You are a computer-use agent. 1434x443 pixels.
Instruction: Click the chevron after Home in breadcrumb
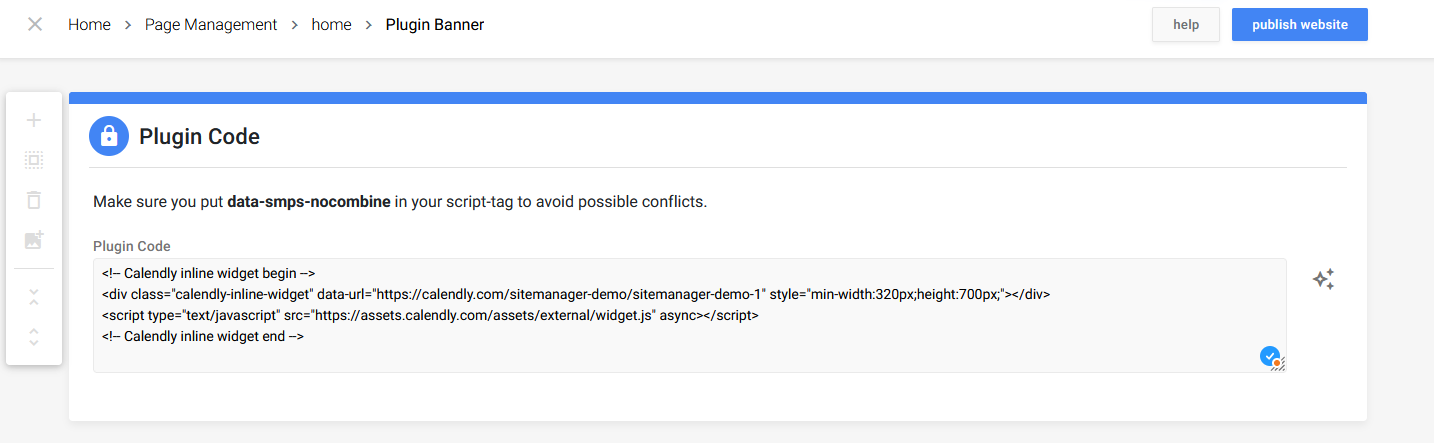128,25
